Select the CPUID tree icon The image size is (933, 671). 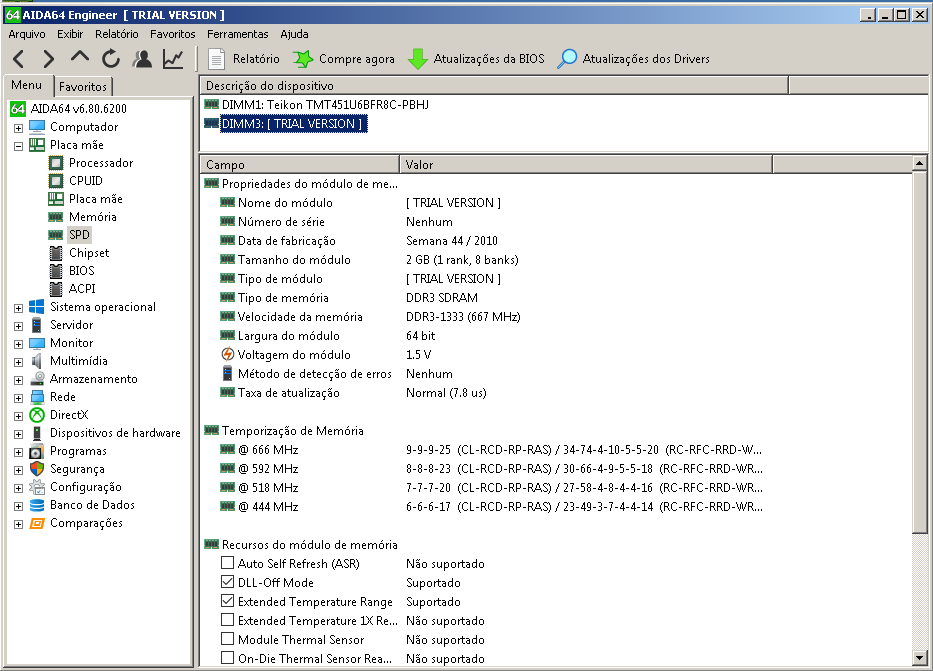click(x=56, y=181)
